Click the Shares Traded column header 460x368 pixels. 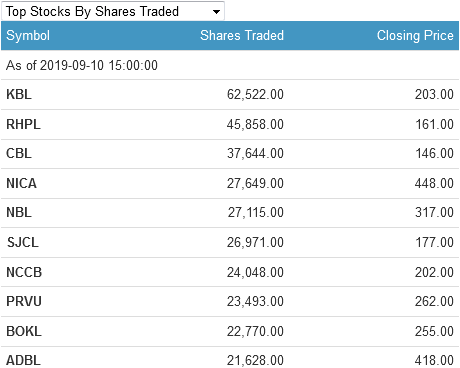pyautogui.click(x=242, y=35)
